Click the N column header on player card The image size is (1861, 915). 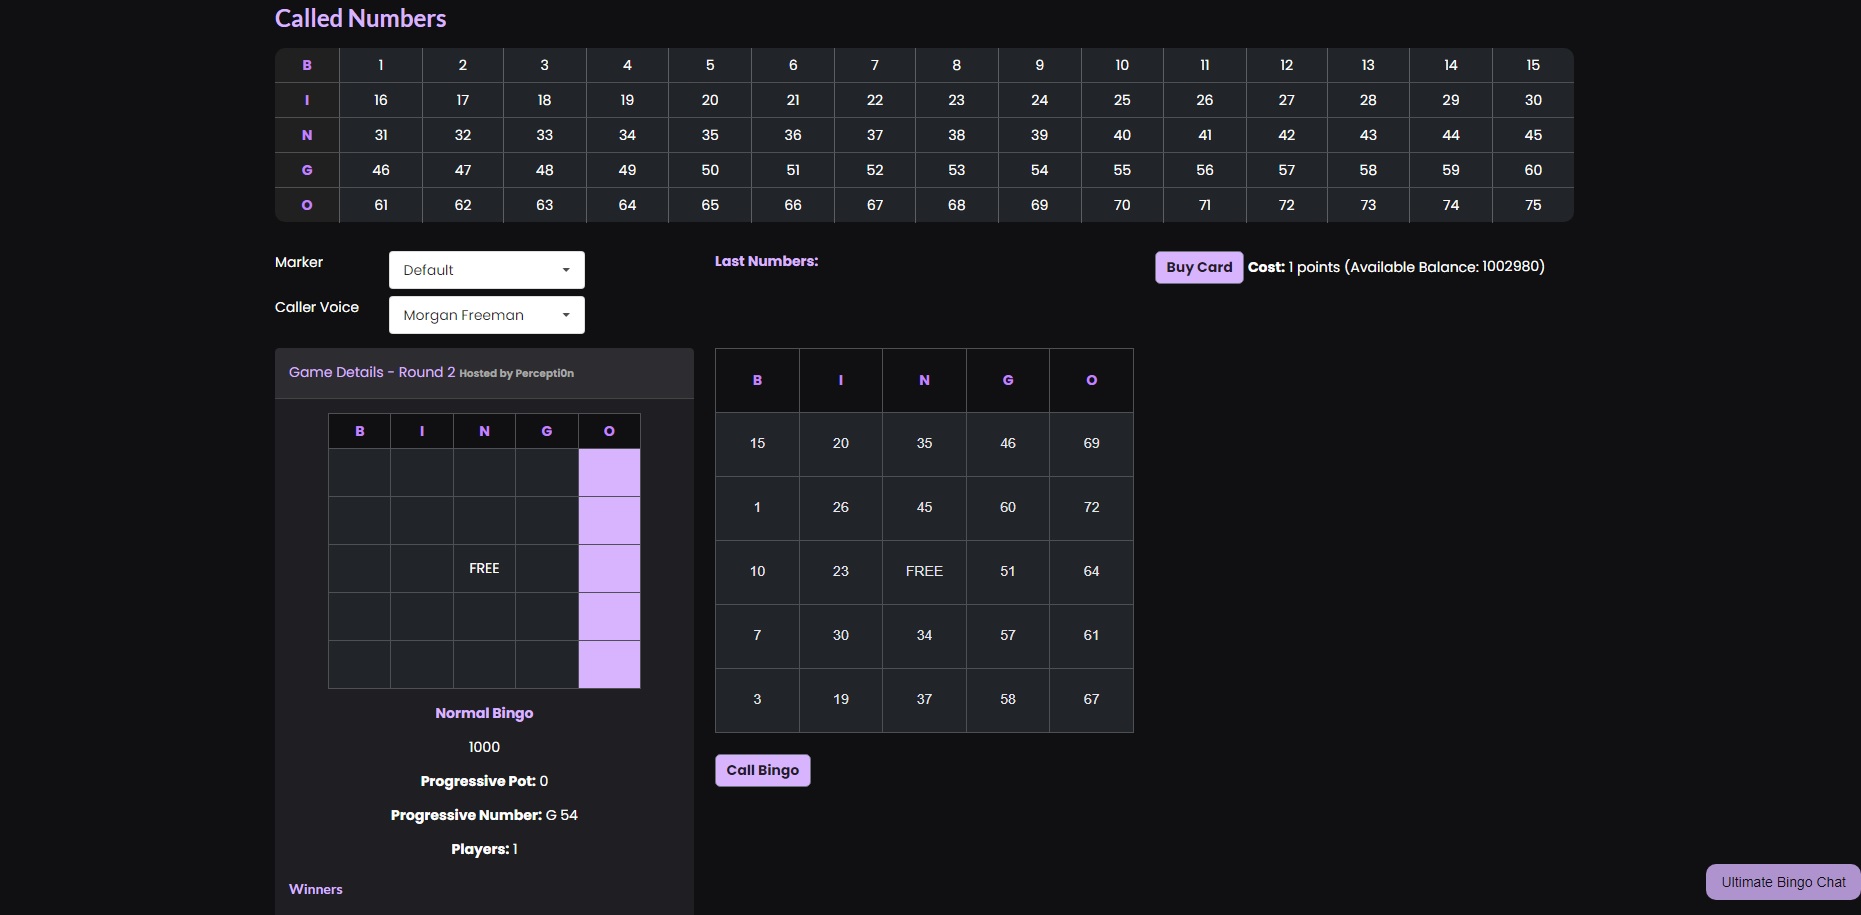tap(924, 381)
